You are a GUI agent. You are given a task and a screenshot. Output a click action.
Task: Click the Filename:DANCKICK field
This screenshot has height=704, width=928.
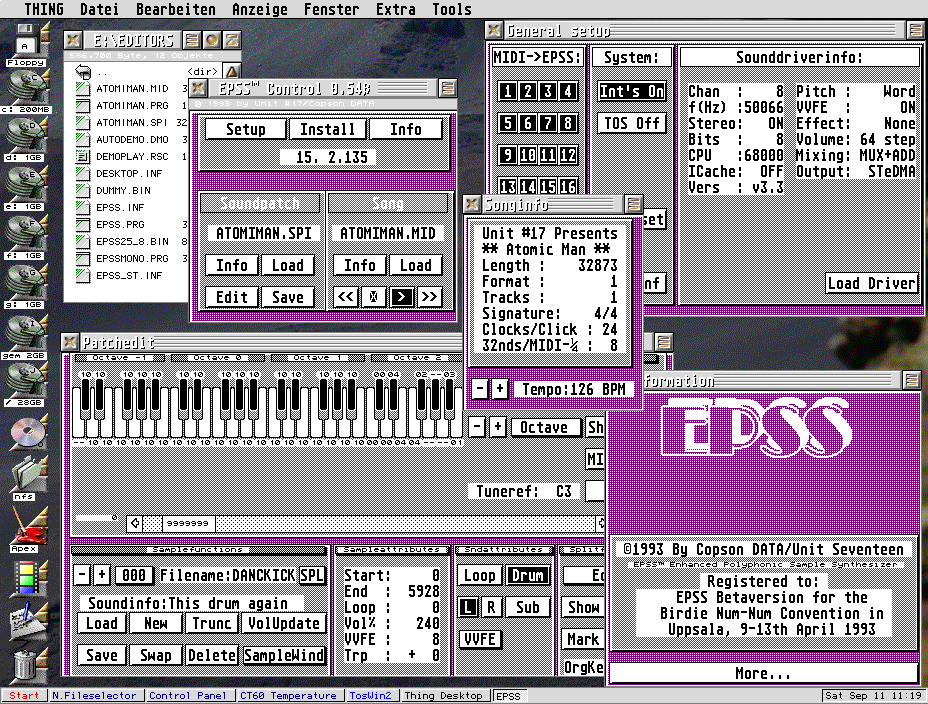(x=227, y=575)
